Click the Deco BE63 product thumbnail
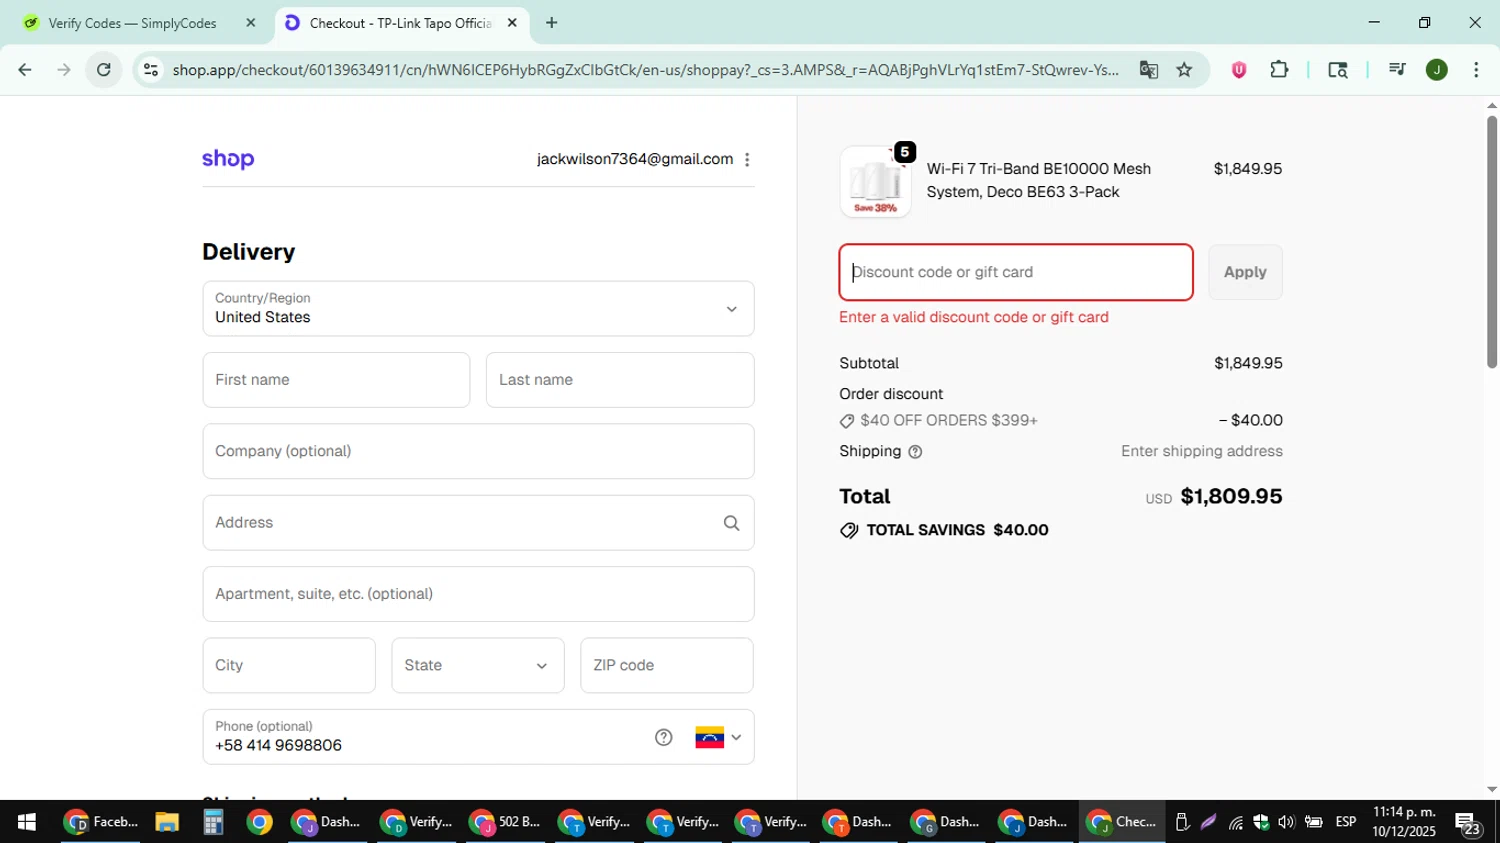The width and height of the screenshot is (1500, 843). tap(875, 182)
